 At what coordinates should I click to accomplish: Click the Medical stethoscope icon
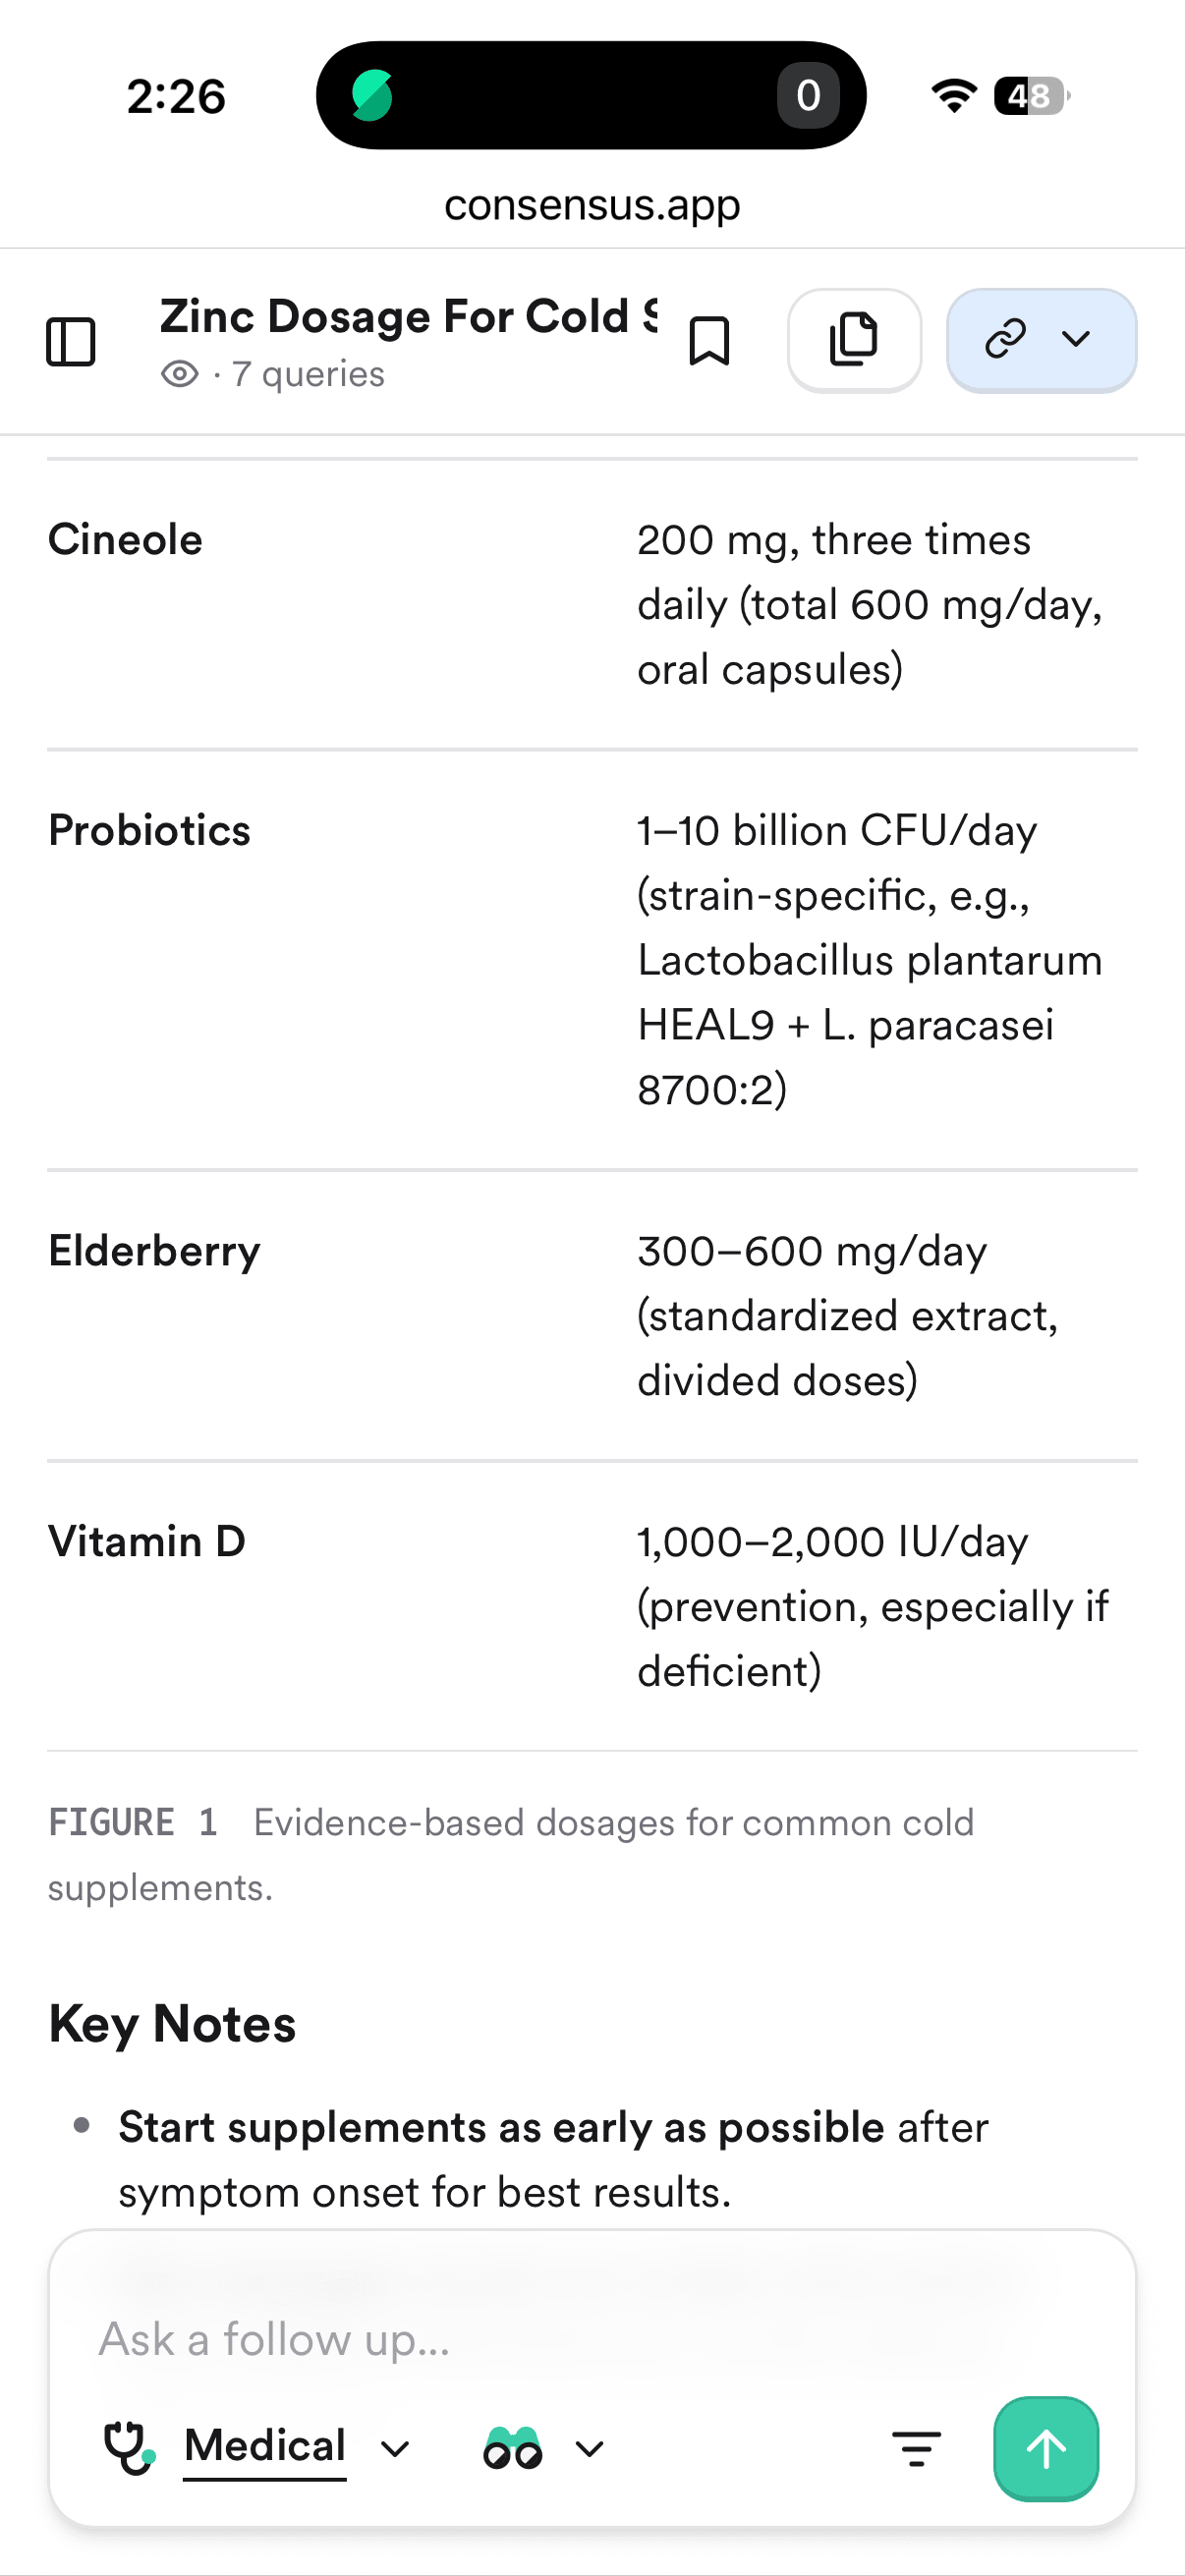click(x=129, y=2448)
